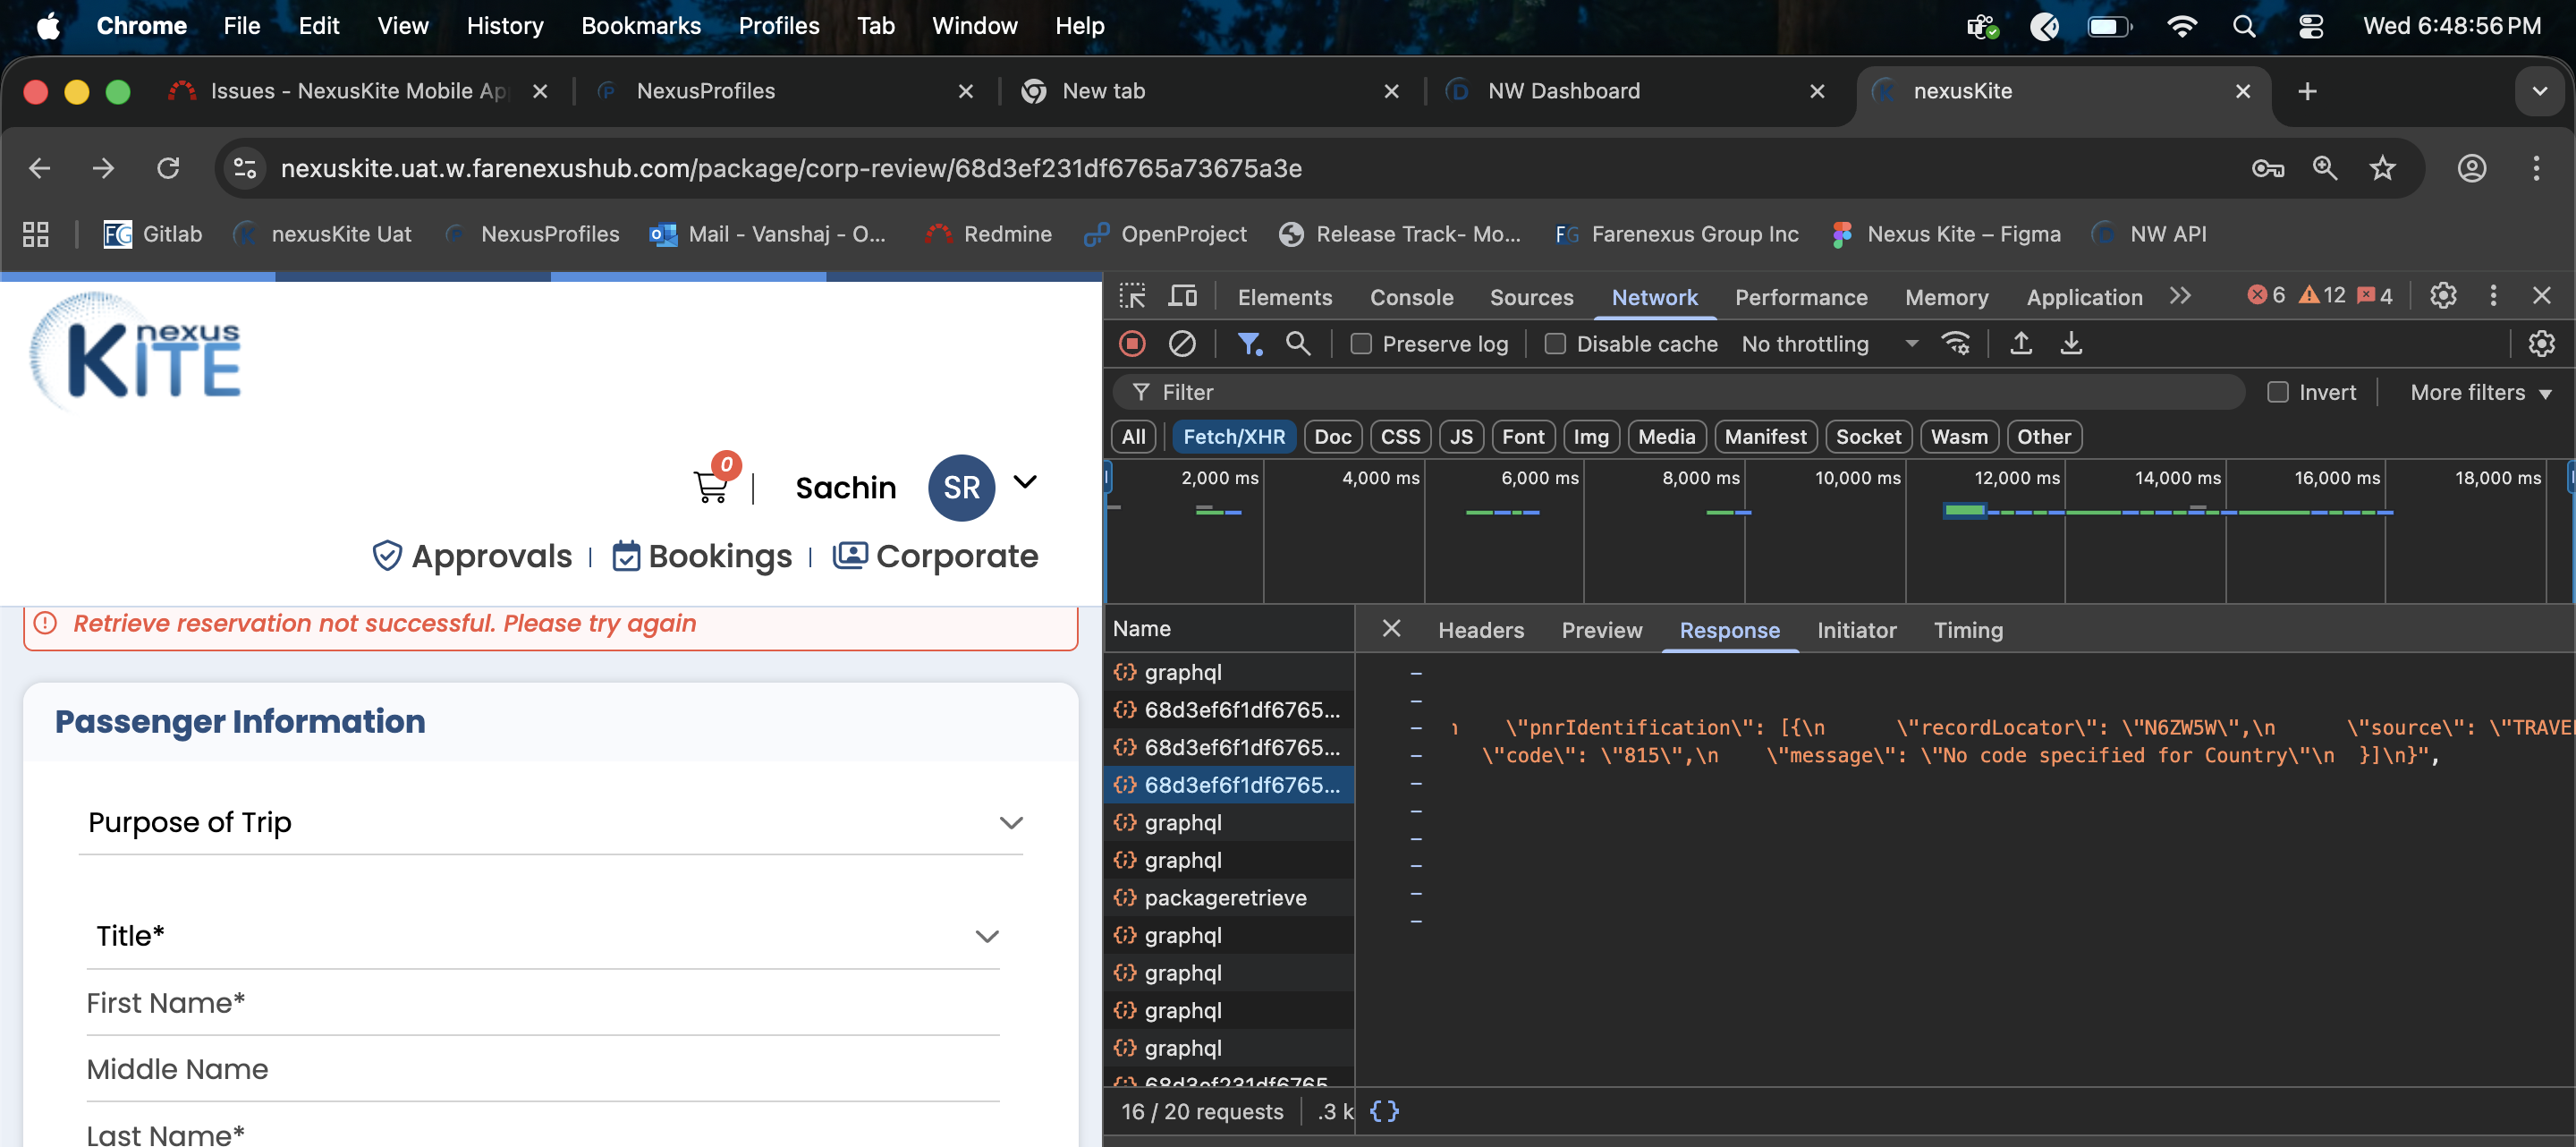Check the Disable cache option
2576x1147 pixels.
(x=1555, y=344)
